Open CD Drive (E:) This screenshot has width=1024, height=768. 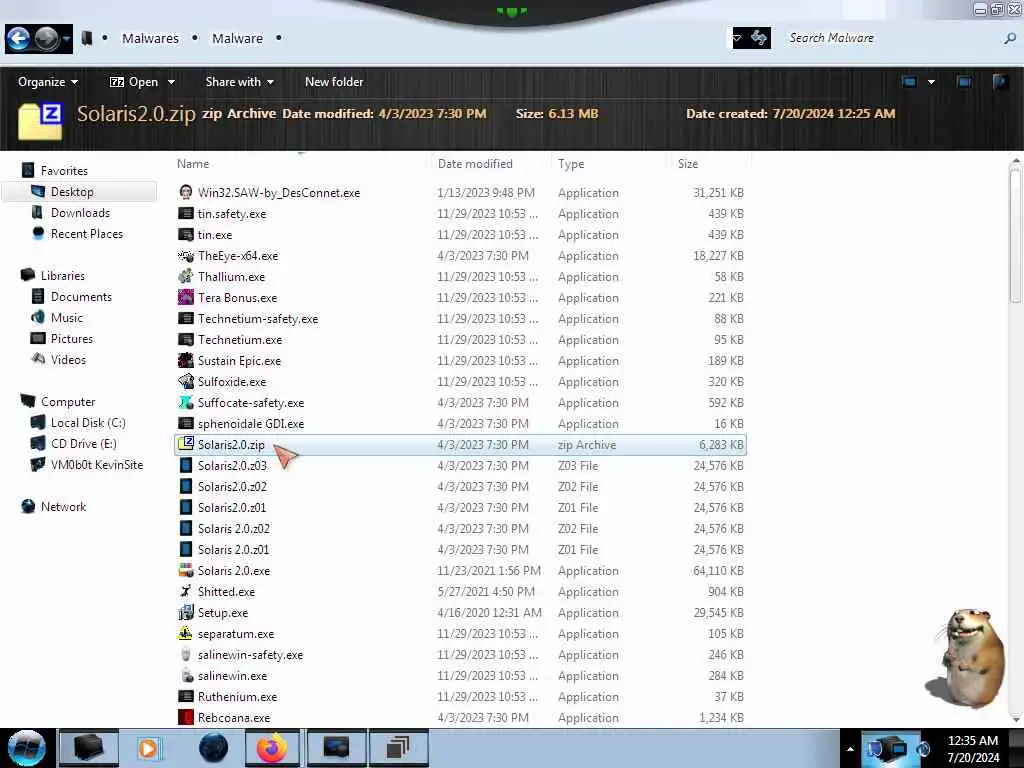tap(84, 443)
